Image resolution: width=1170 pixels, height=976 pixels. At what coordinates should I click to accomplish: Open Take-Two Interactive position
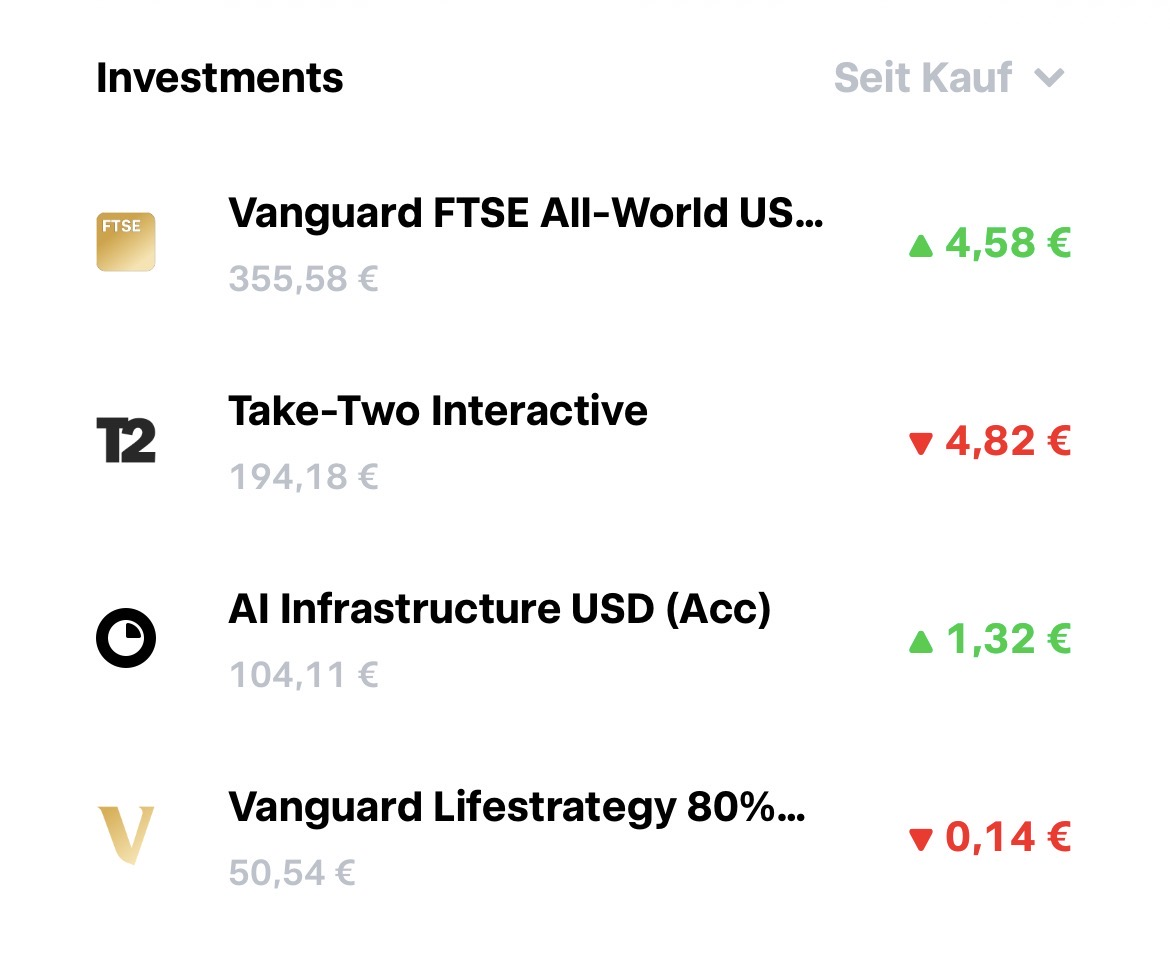(438, 411)
